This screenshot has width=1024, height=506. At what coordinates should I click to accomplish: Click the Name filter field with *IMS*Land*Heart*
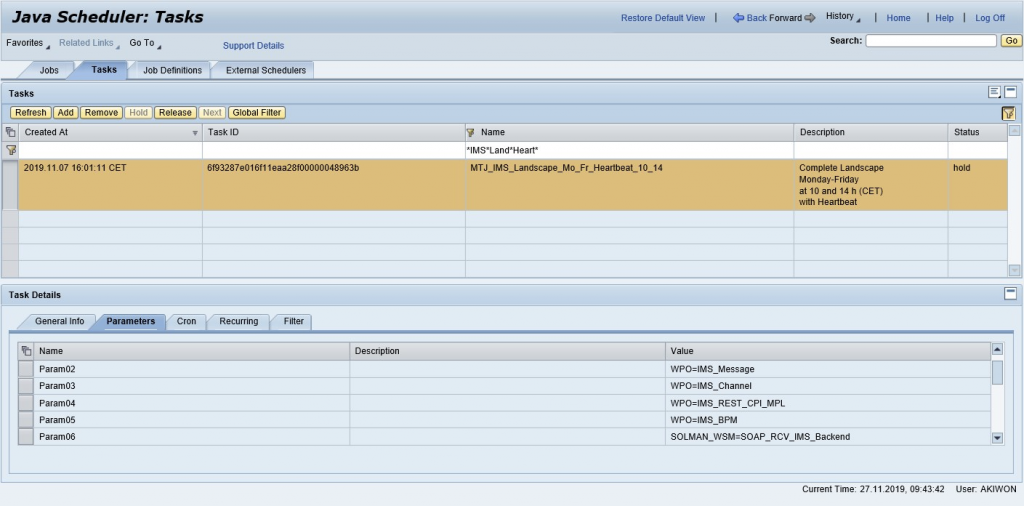coord(630,150)
